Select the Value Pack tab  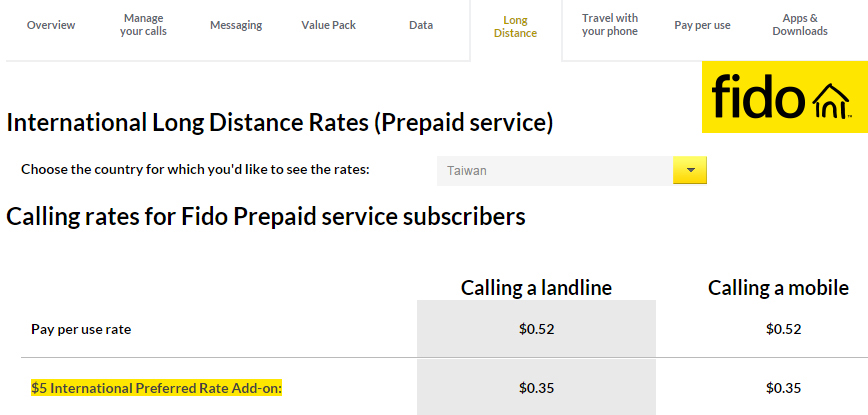[x=328, y=25]
